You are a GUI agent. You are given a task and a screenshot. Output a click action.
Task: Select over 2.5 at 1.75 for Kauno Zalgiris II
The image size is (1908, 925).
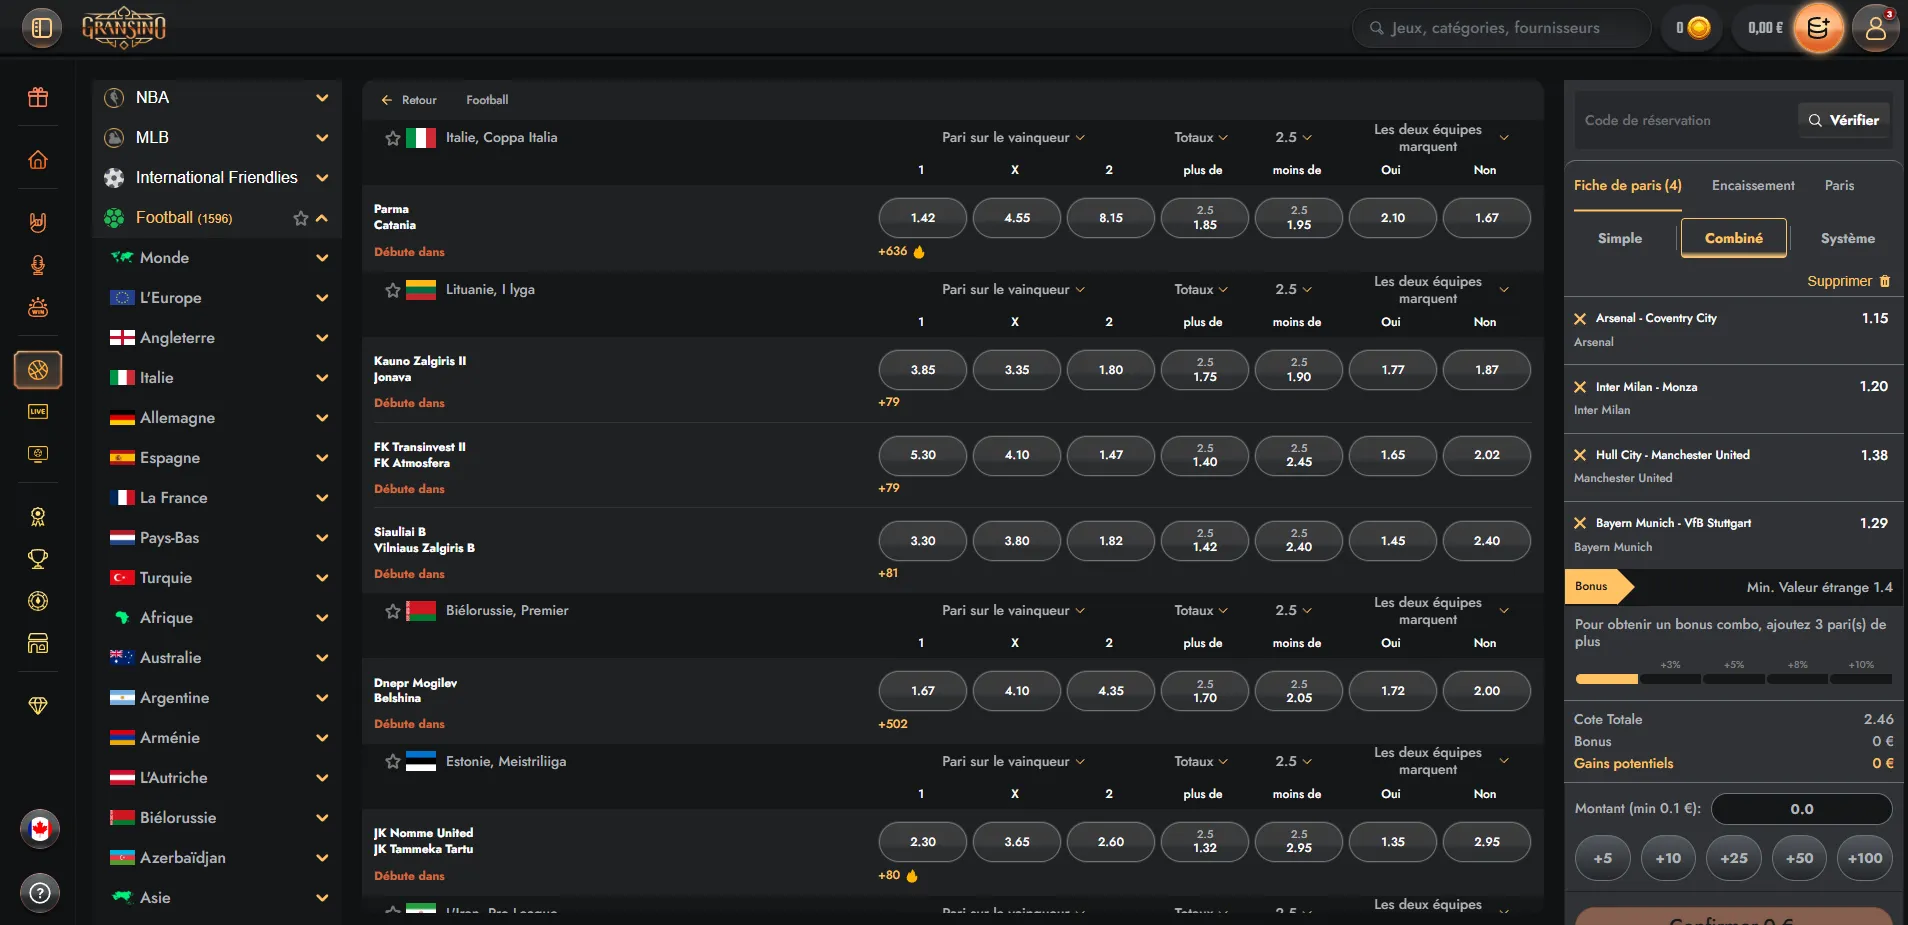[1205, 370]
